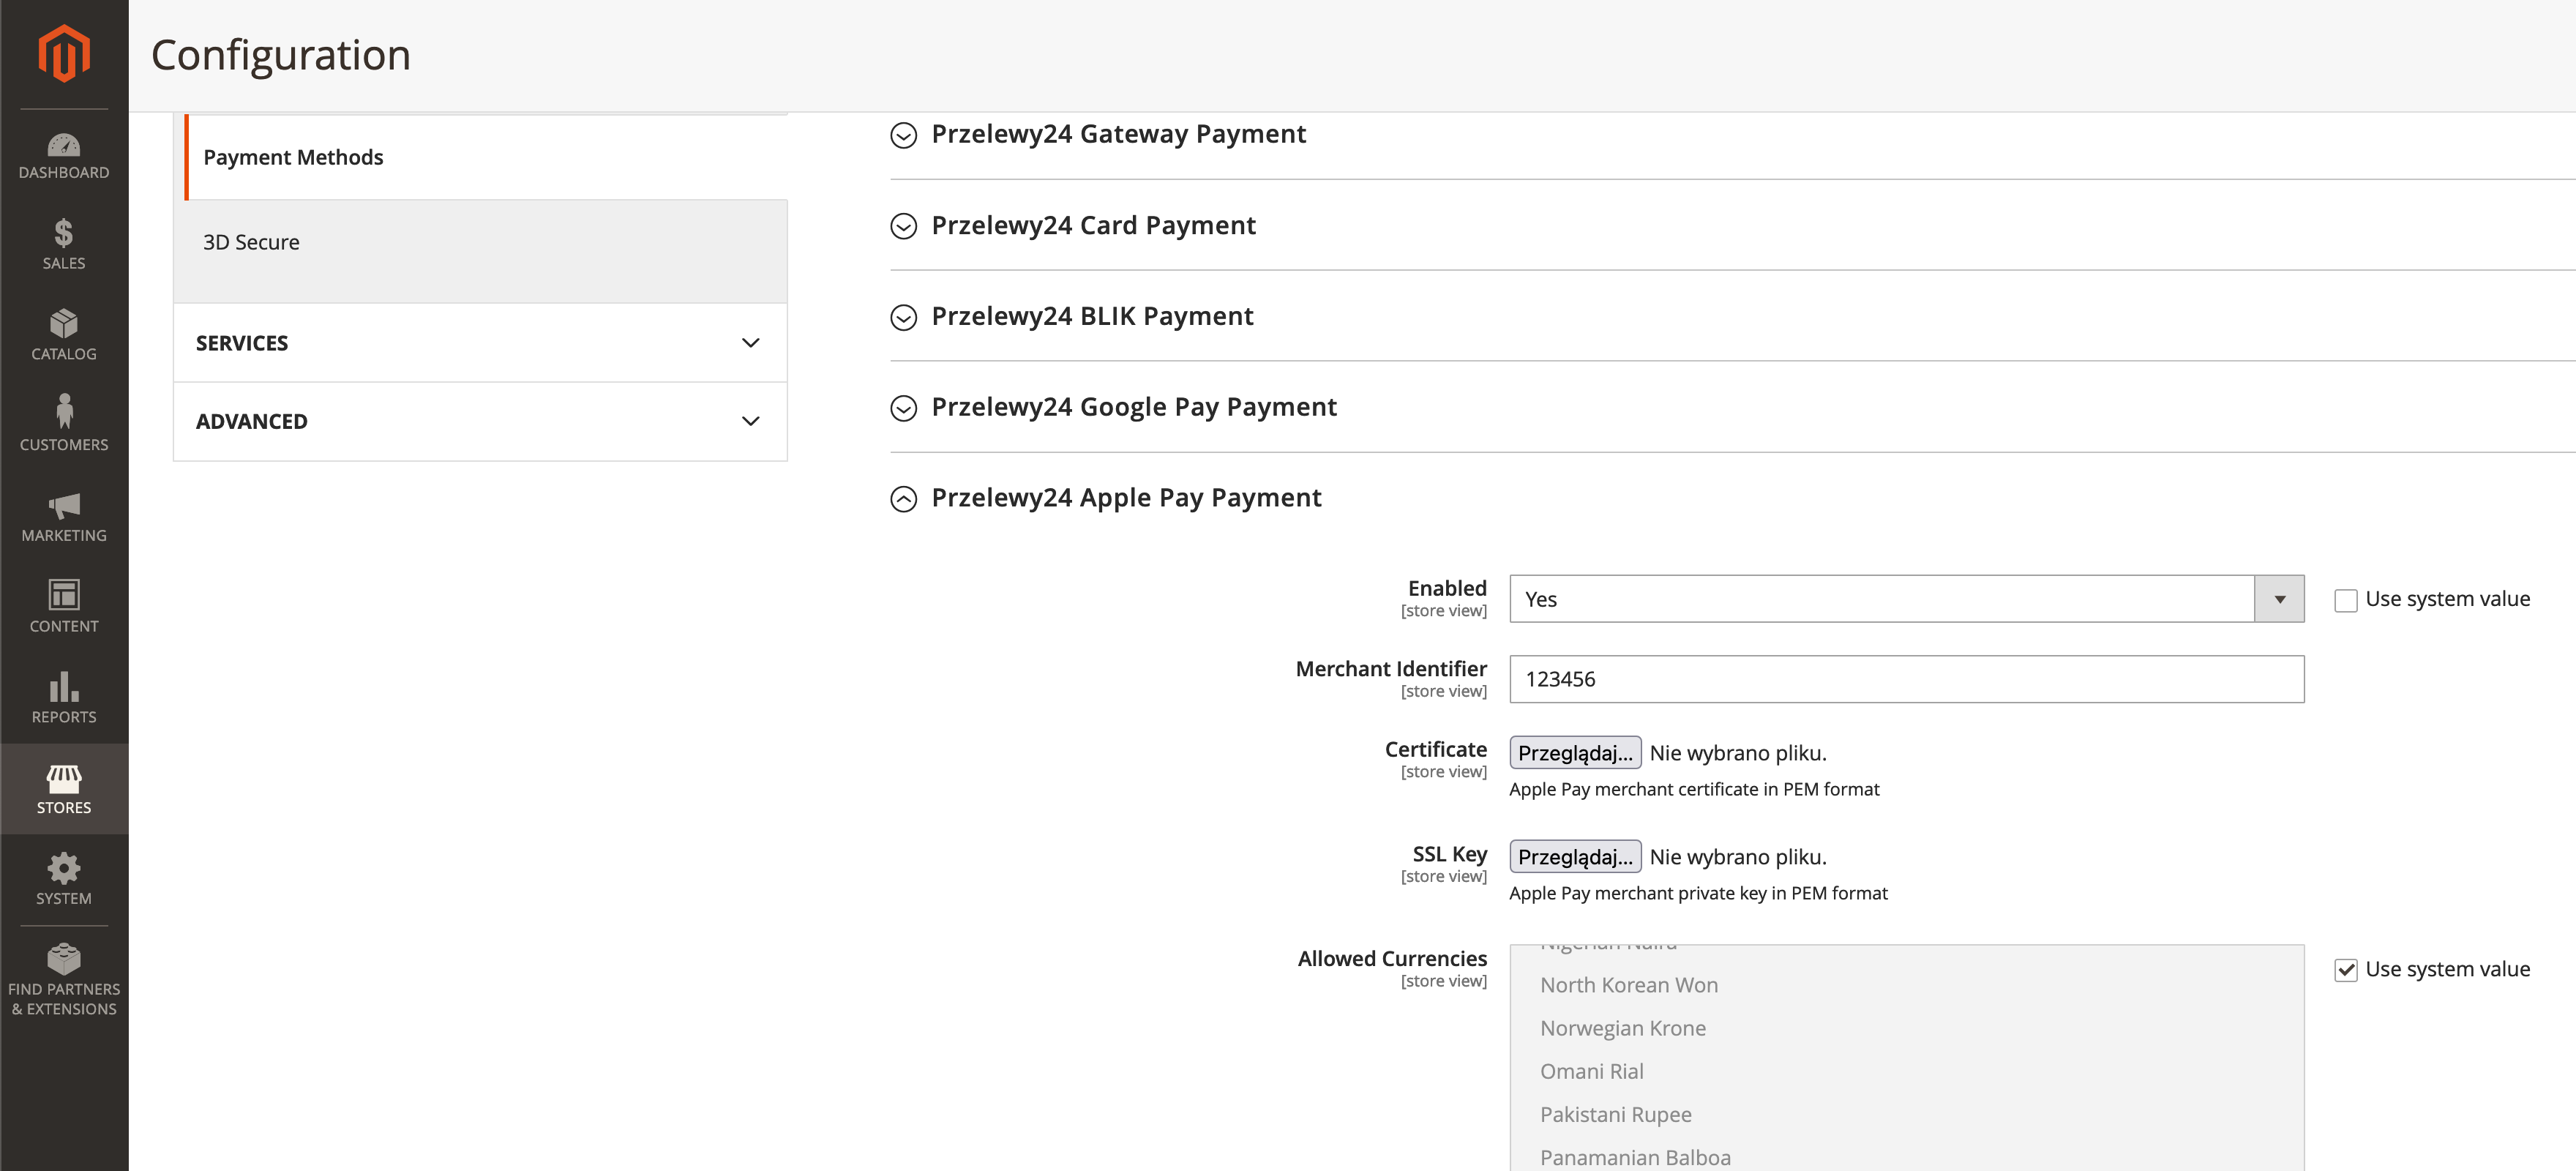The image size is (2576, 1171).
Task: Toggle Use system value for Enabled
Action: (2345, 600)
